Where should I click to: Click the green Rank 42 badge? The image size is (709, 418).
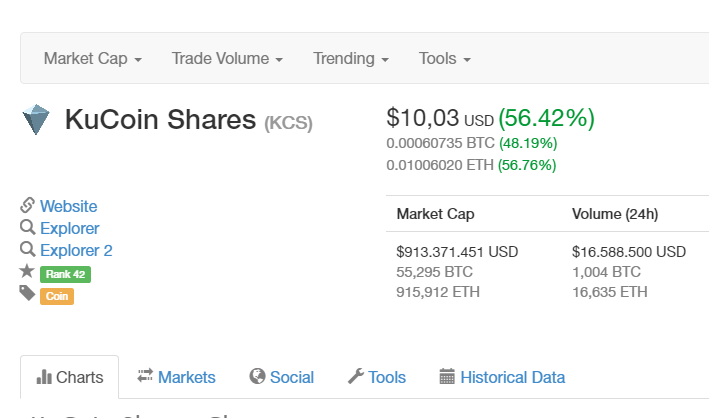(65, 273)
